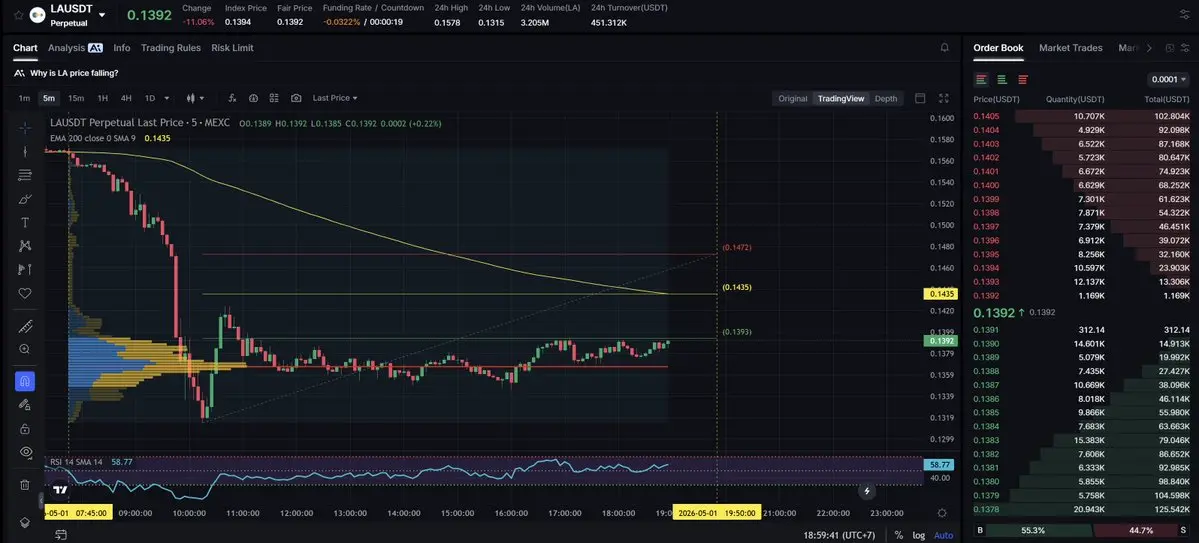Switch to Order Book tab
Viewport: 1199px width, 543px height.
(x=998, y=47)
